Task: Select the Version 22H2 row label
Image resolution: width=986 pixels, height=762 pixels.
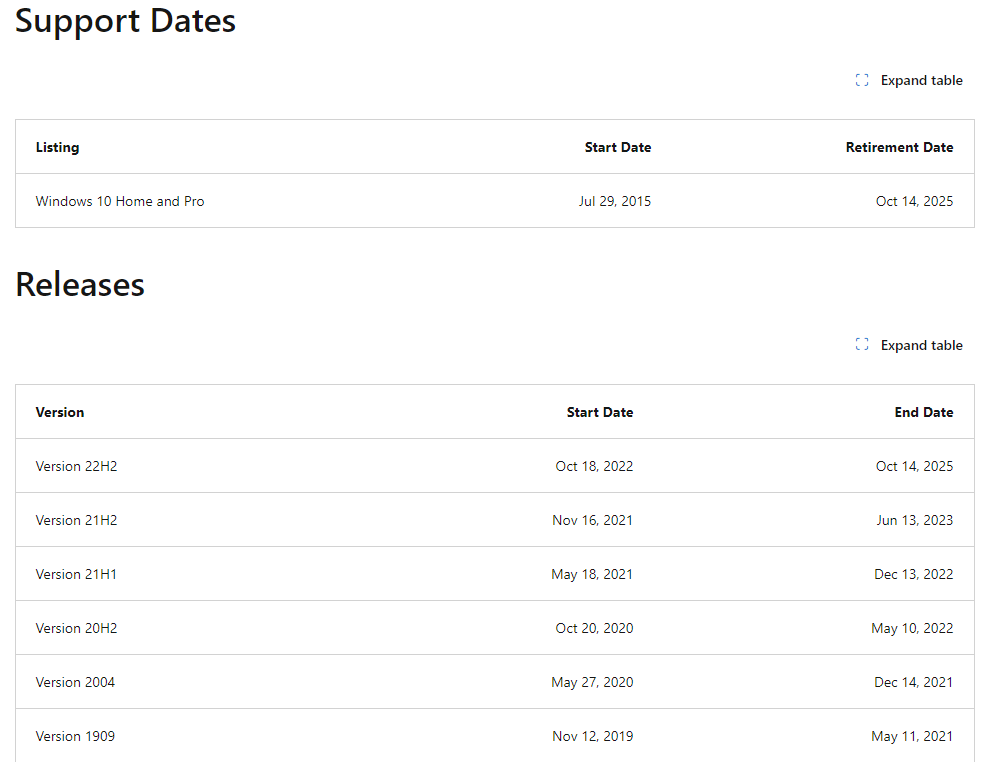Action: [76, 466]
